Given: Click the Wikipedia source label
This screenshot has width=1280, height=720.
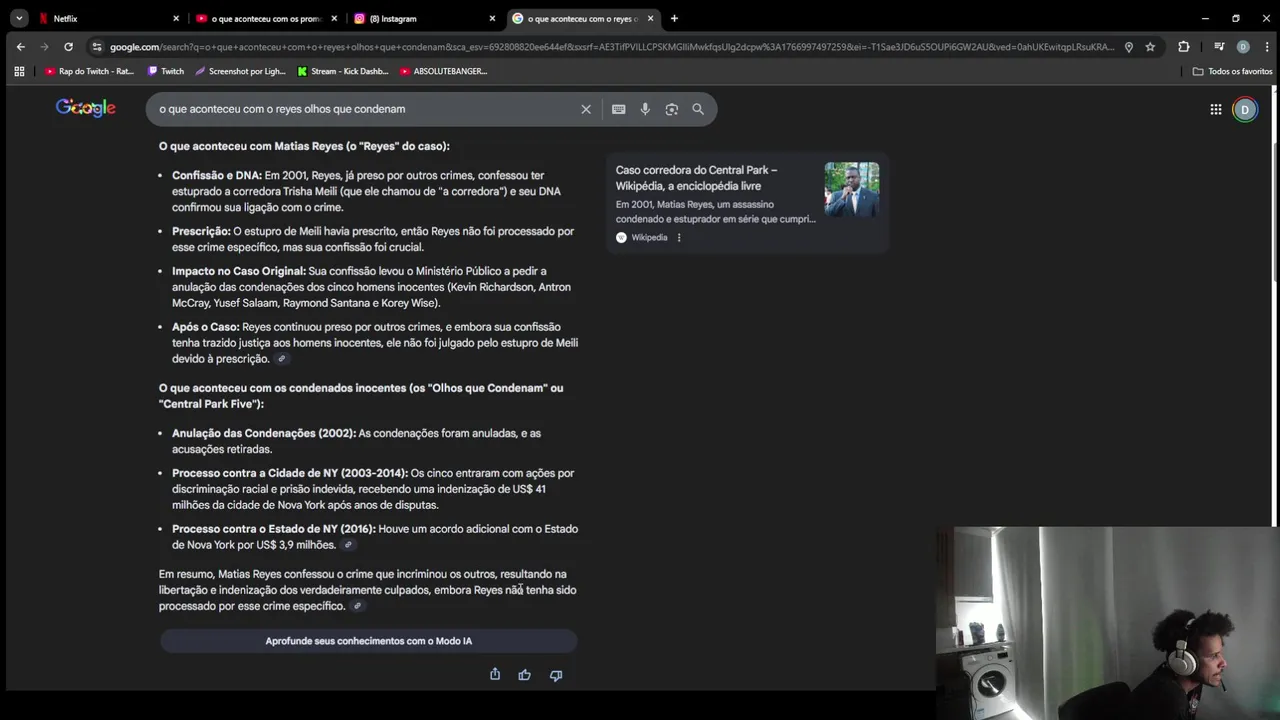Looking at the screenshot, I should 649,238.
